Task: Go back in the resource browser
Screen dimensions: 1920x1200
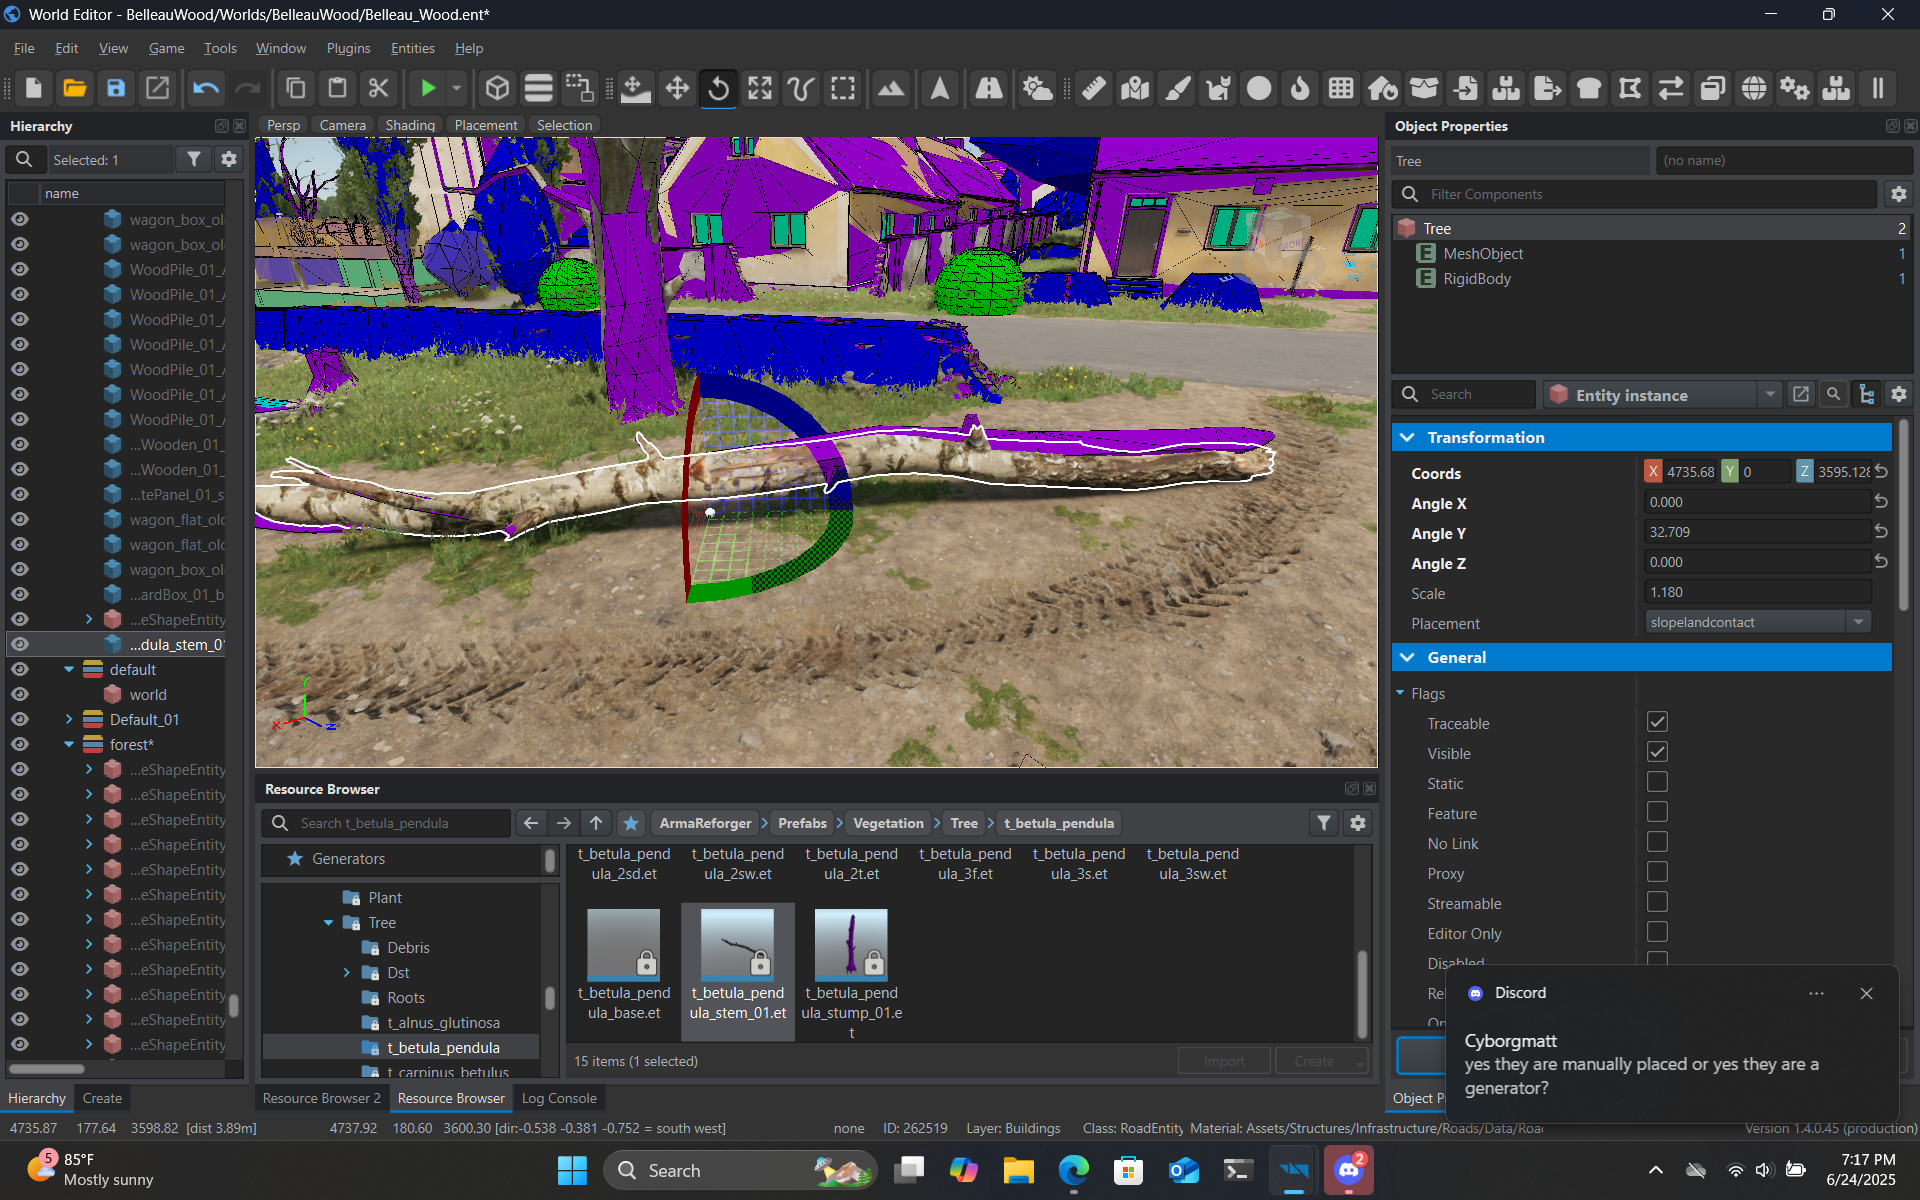Action: pyautogui.click(x=531, y=823)
